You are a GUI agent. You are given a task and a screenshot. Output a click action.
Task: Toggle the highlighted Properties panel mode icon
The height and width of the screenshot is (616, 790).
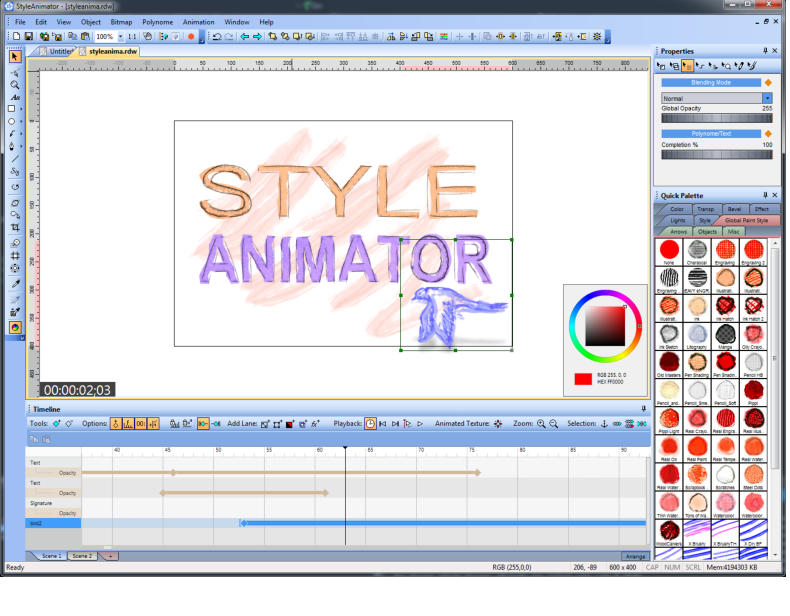pos(687,66)
